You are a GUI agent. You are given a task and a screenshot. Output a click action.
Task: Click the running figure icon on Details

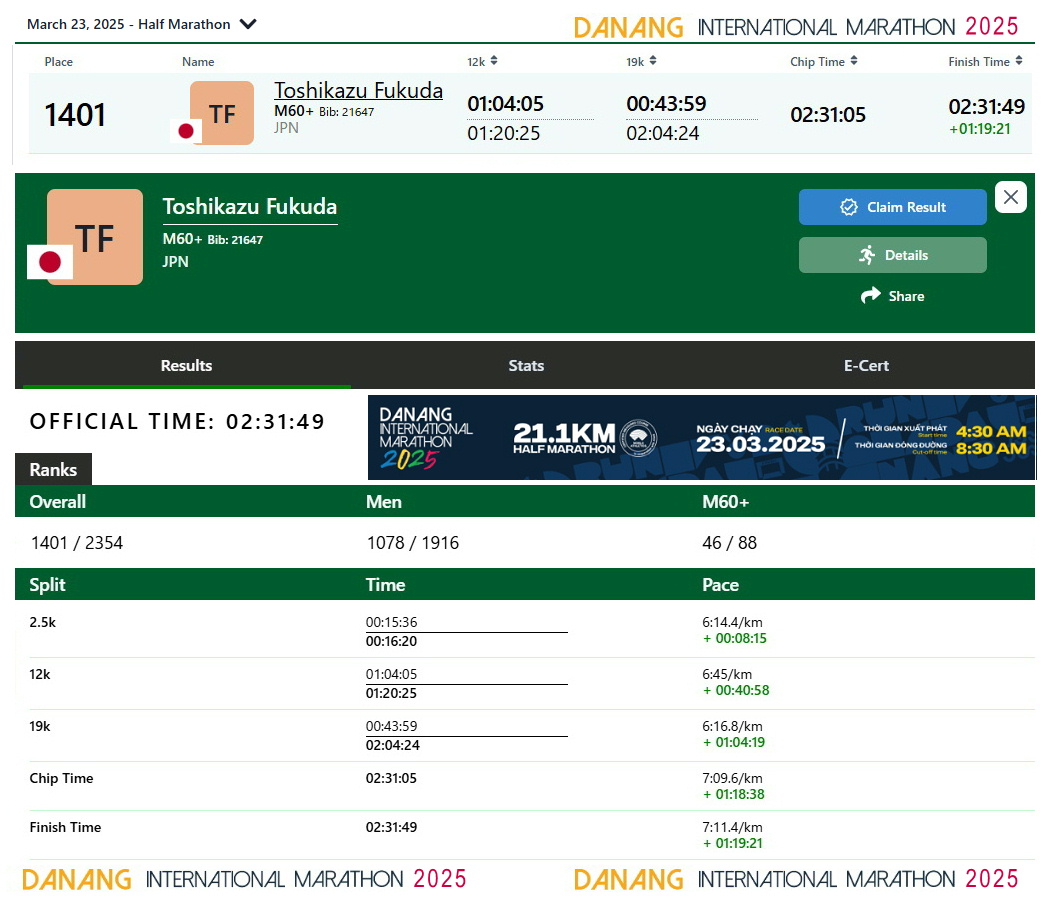pos(867,255)
